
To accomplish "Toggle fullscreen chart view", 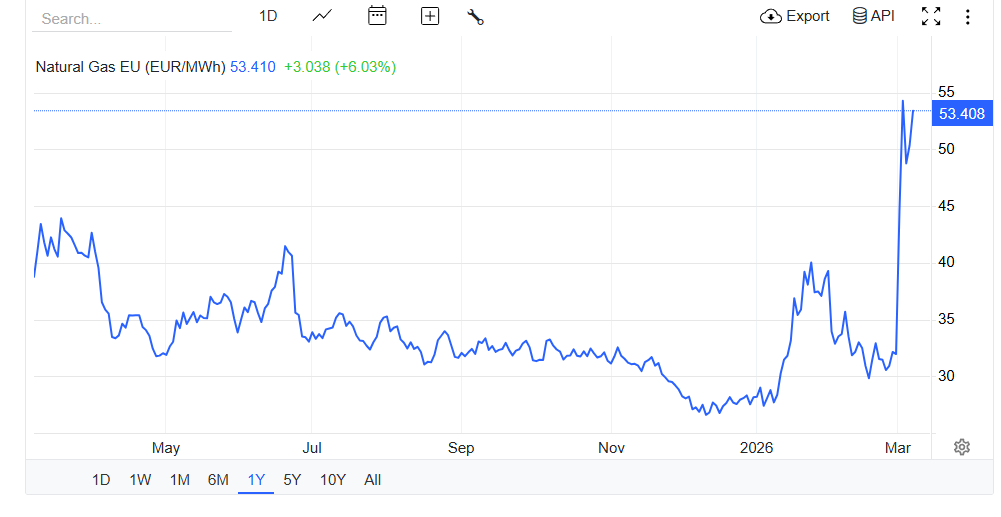I will pyautogui.click(x=931, y=16).
